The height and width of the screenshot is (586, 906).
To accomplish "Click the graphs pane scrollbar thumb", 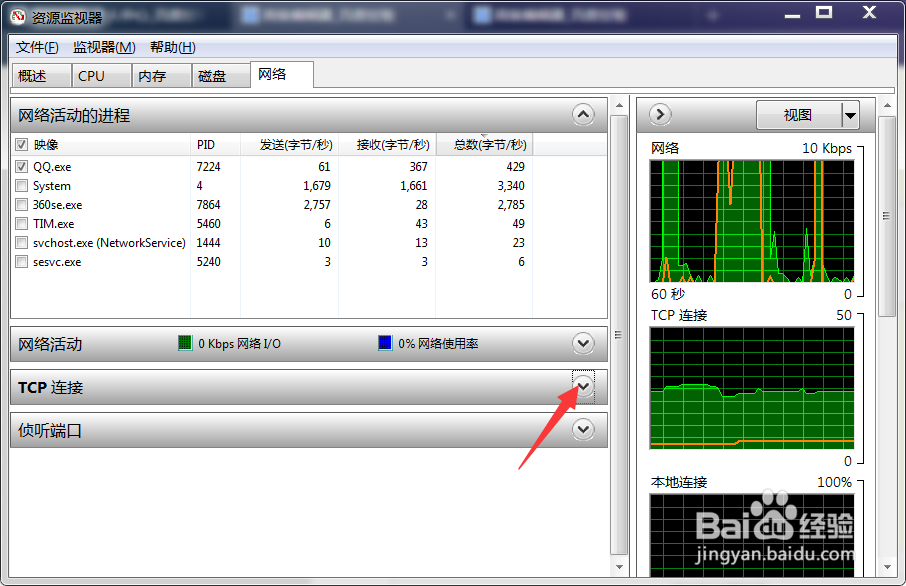I will [886, 216].
